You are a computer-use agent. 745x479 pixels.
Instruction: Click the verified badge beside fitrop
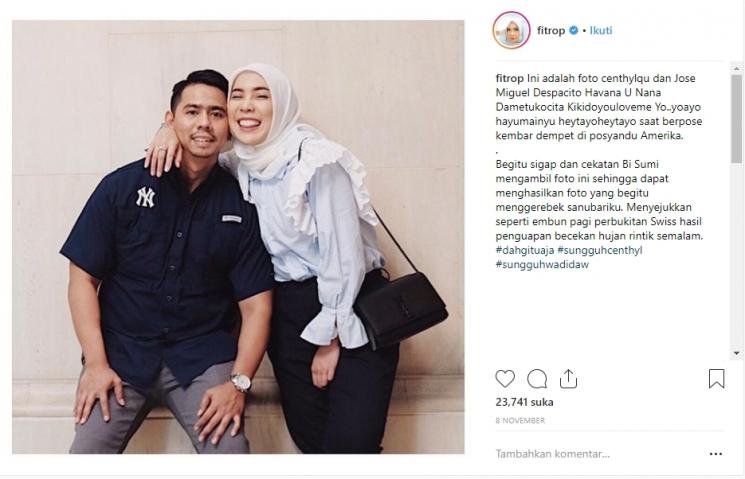tap(573, 30)
